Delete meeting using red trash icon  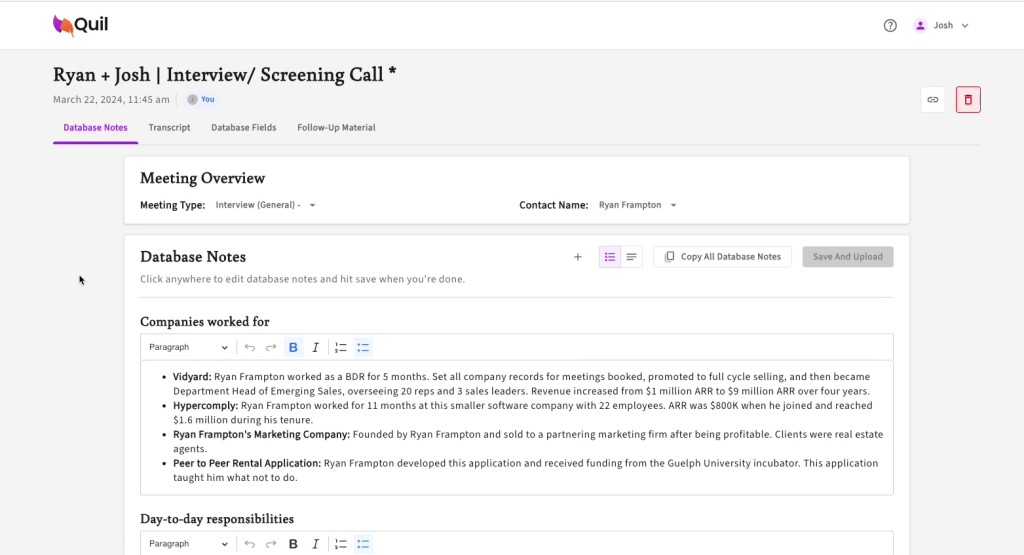tap(968, 100)
